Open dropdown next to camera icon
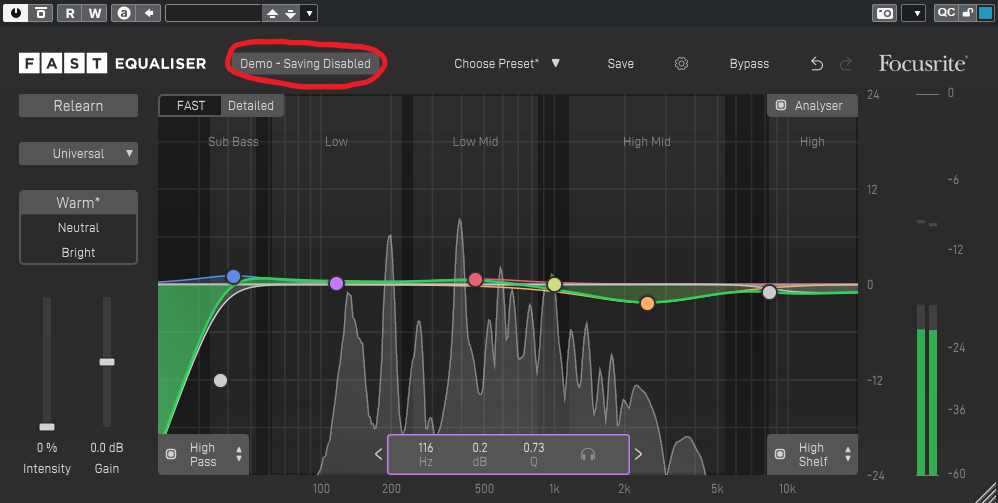Viewport: 998px width, 503px height. pyautogui.click(x=913, y=13)
